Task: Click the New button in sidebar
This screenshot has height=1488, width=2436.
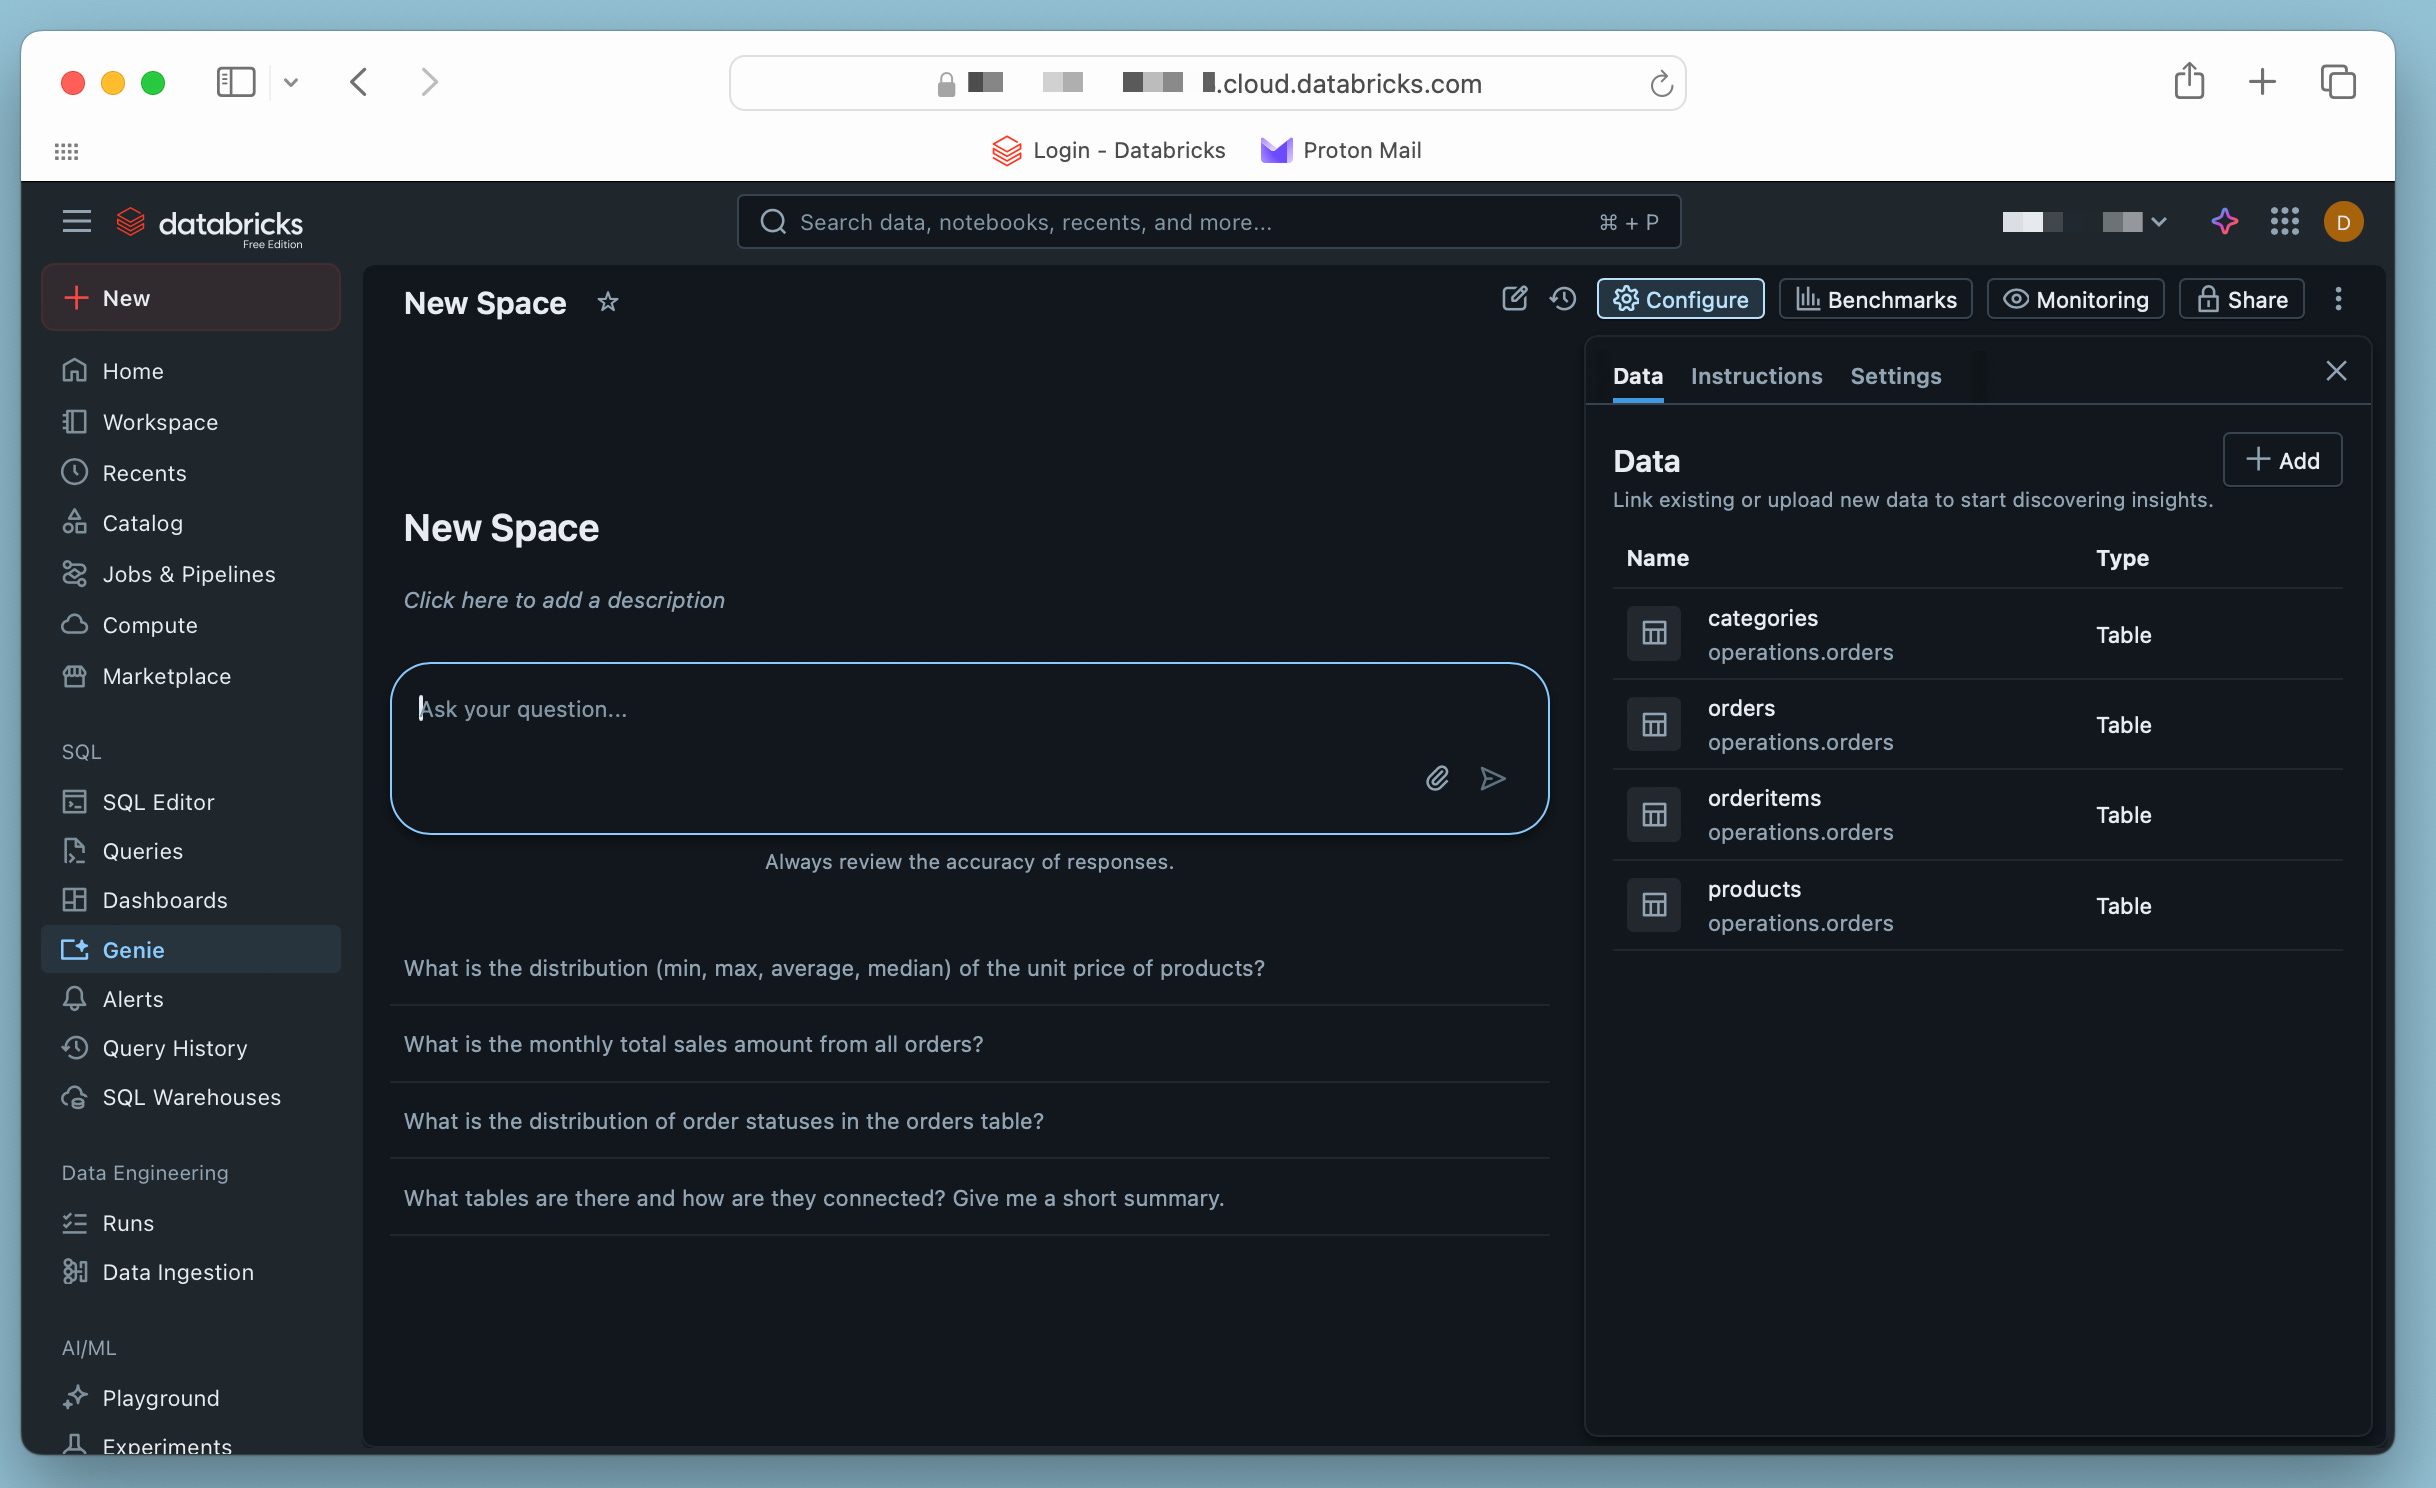Action: click(191, 298)
